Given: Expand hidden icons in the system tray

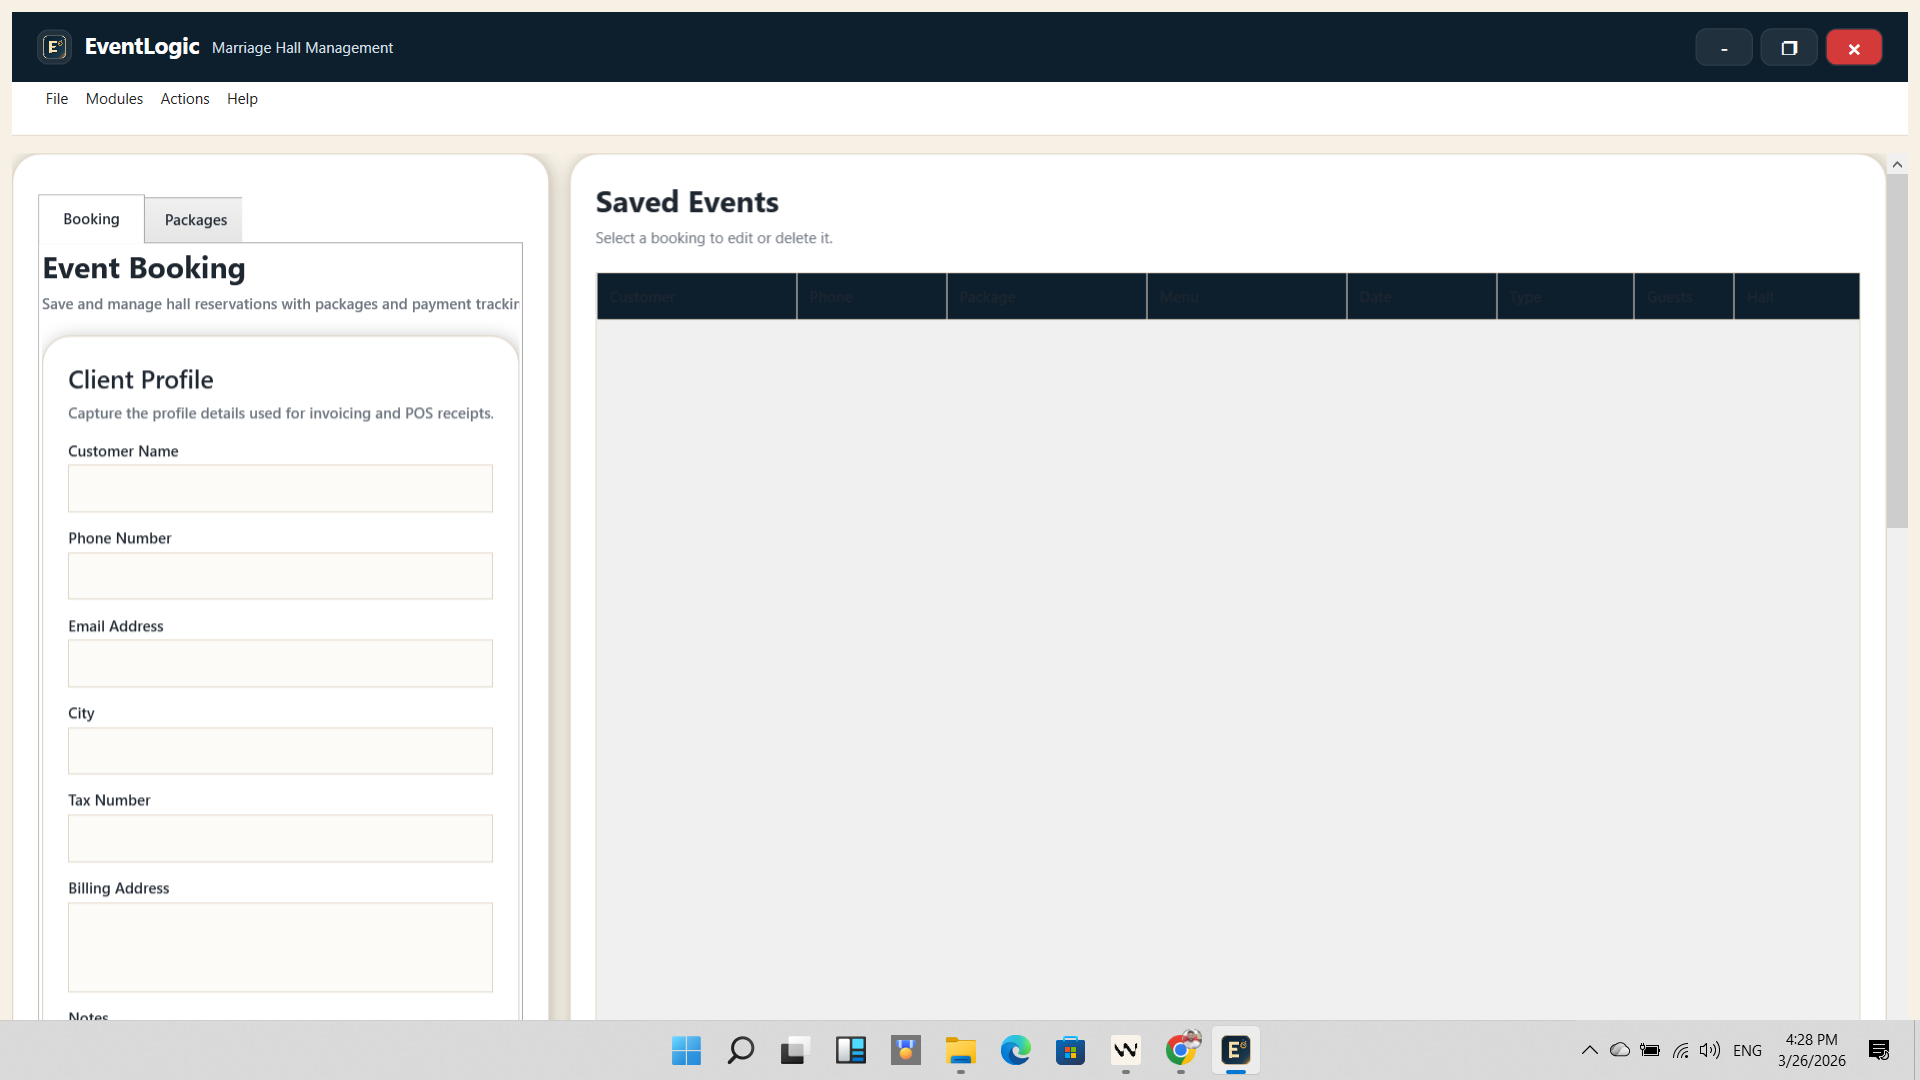Looking at the screenshot, I should pyautogui.click(x=1588, y=1050).
